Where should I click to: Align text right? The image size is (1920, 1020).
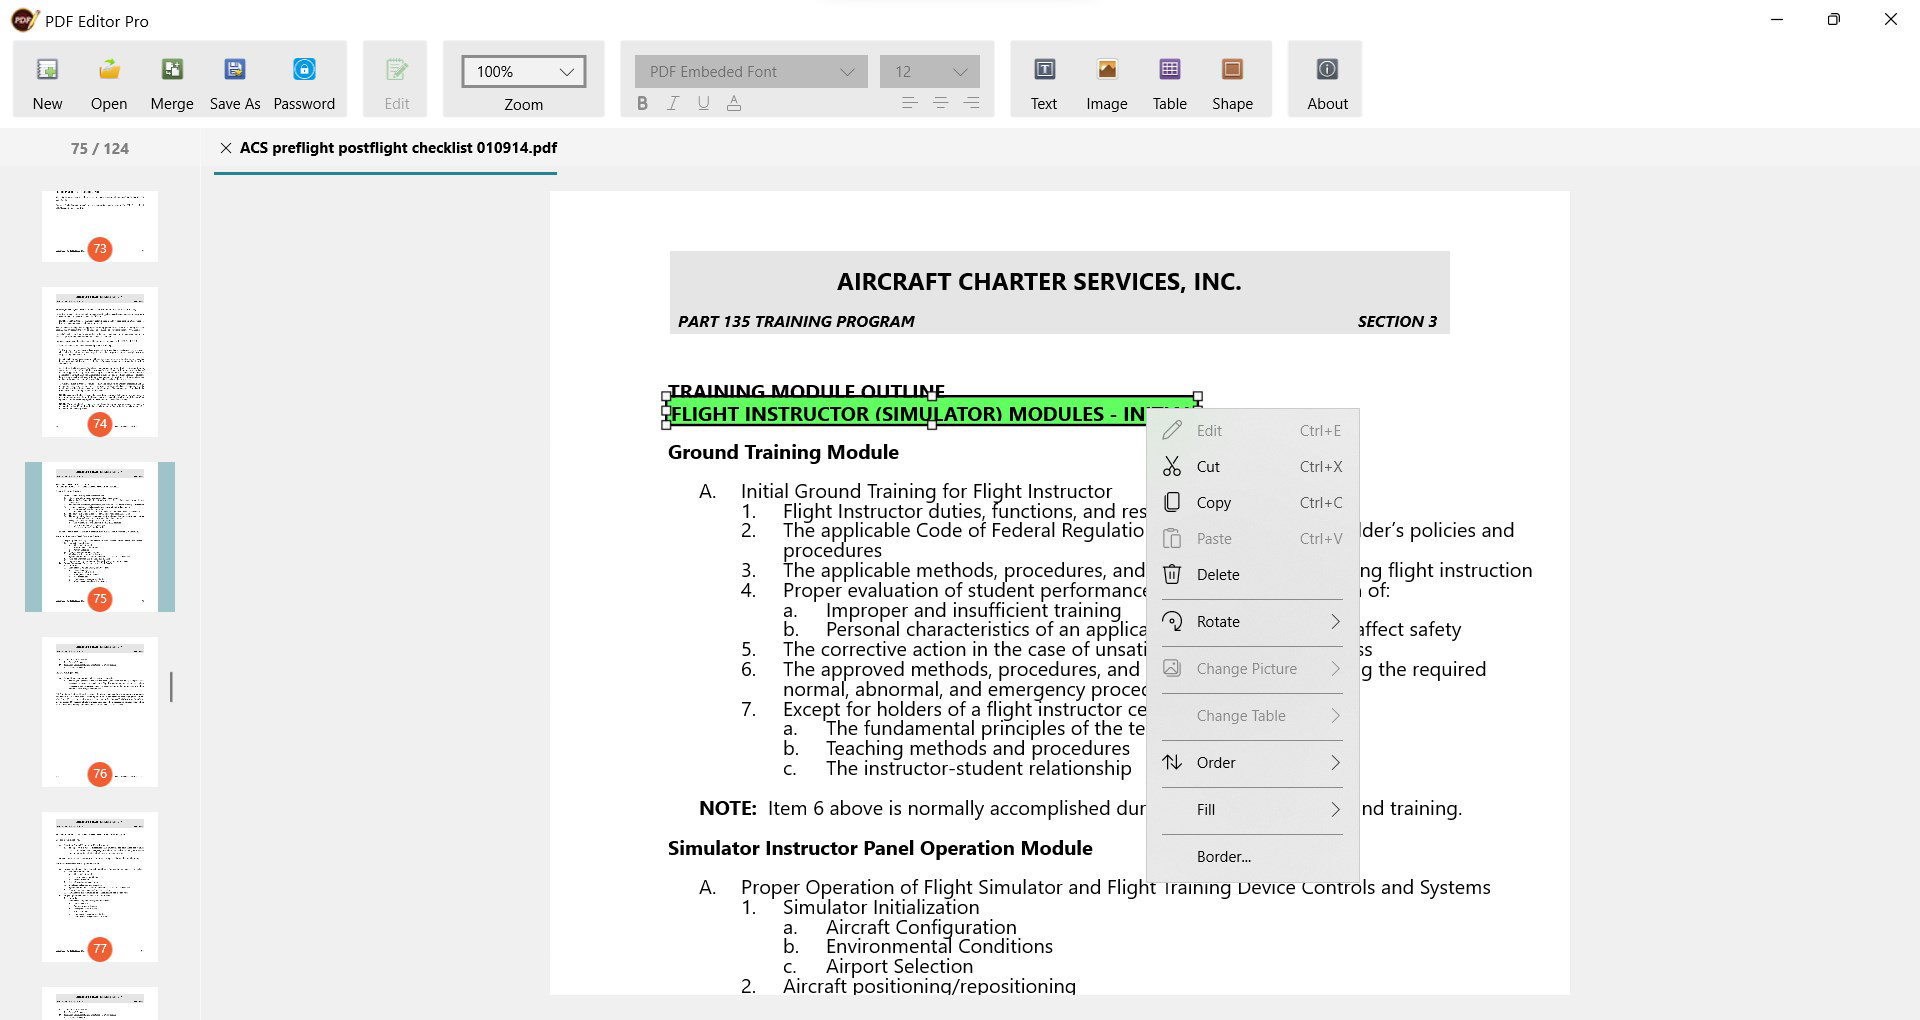point(971,103)
